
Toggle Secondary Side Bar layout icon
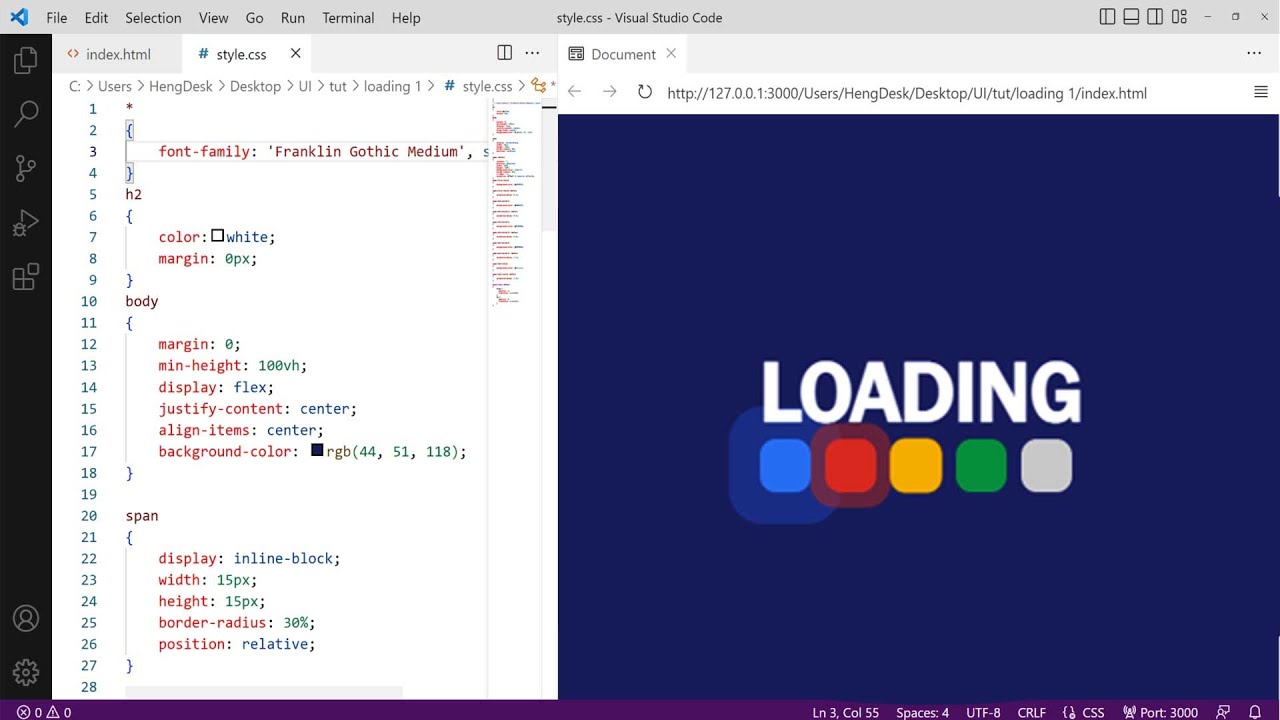[x=1155, y=17]
